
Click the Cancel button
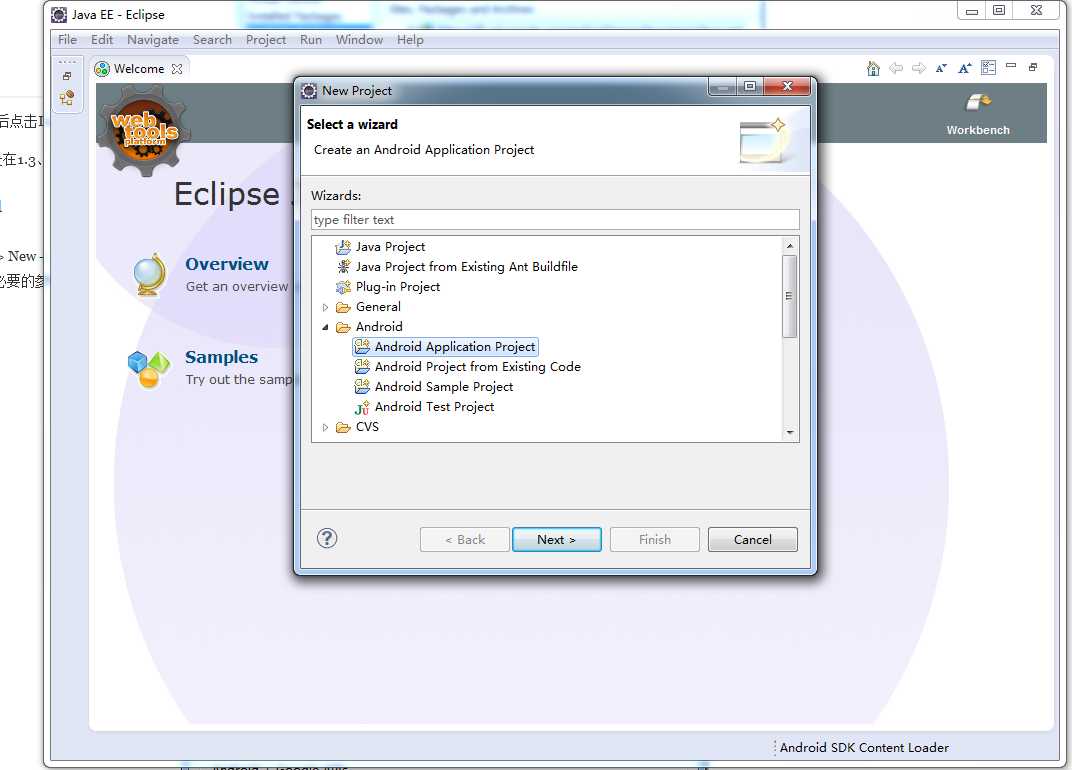coord(753,540)
